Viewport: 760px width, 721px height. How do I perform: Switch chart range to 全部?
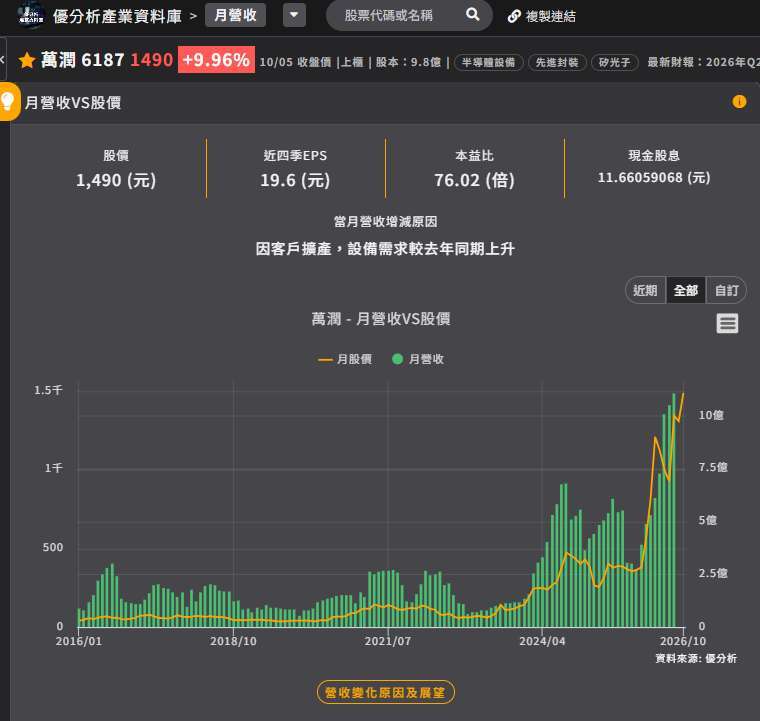686,290
